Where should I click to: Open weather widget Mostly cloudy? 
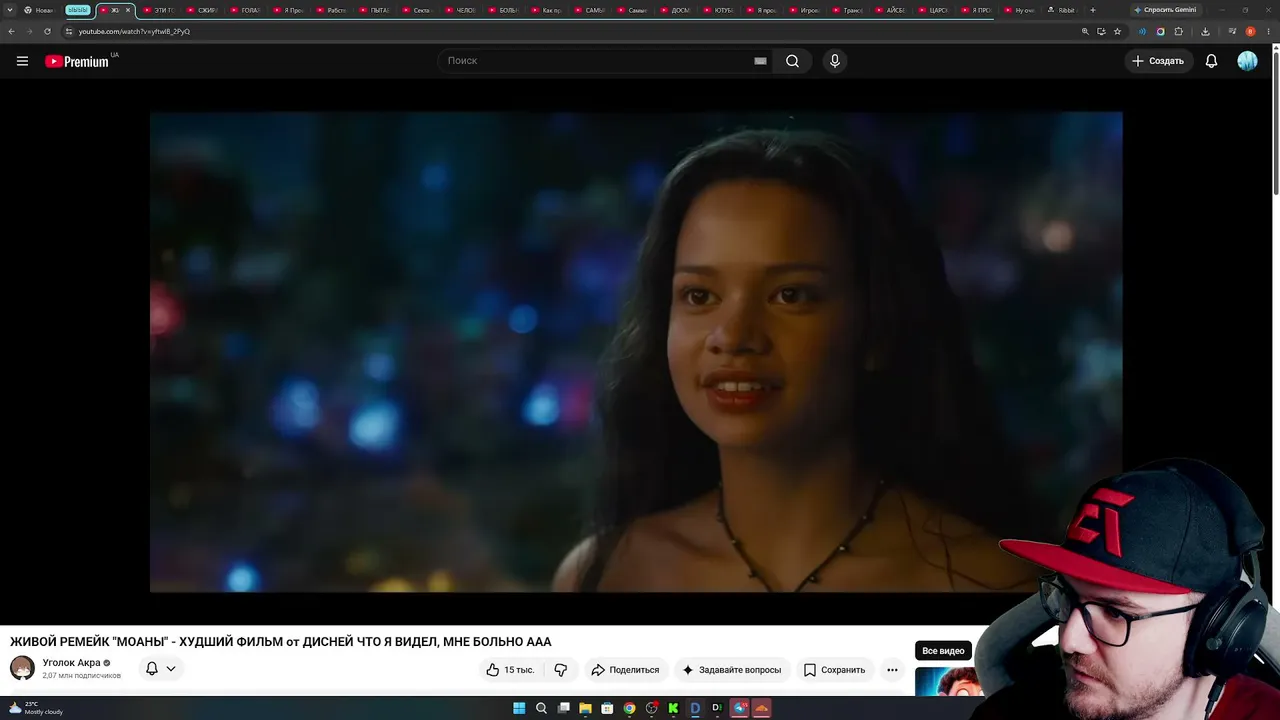point(36,708)
